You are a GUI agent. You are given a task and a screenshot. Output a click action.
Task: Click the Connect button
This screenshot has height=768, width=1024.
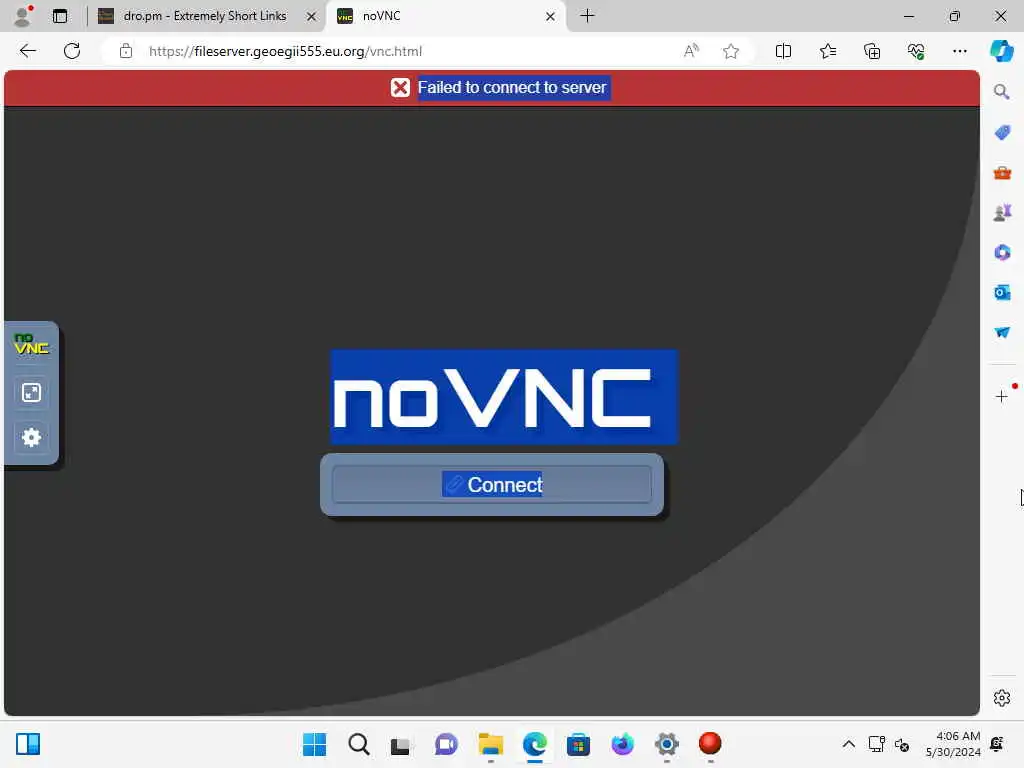click(x=492, y=485)
